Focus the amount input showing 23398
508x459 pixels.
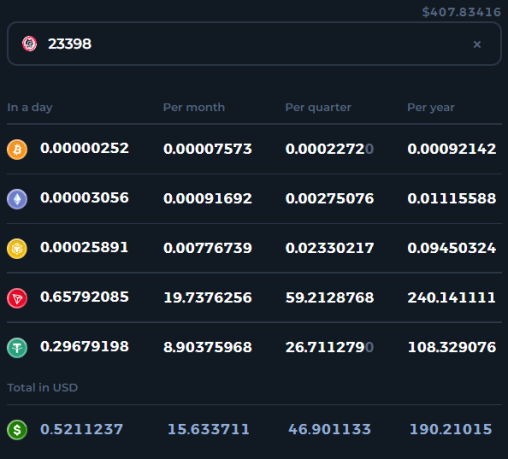click(x=254, y=44)
